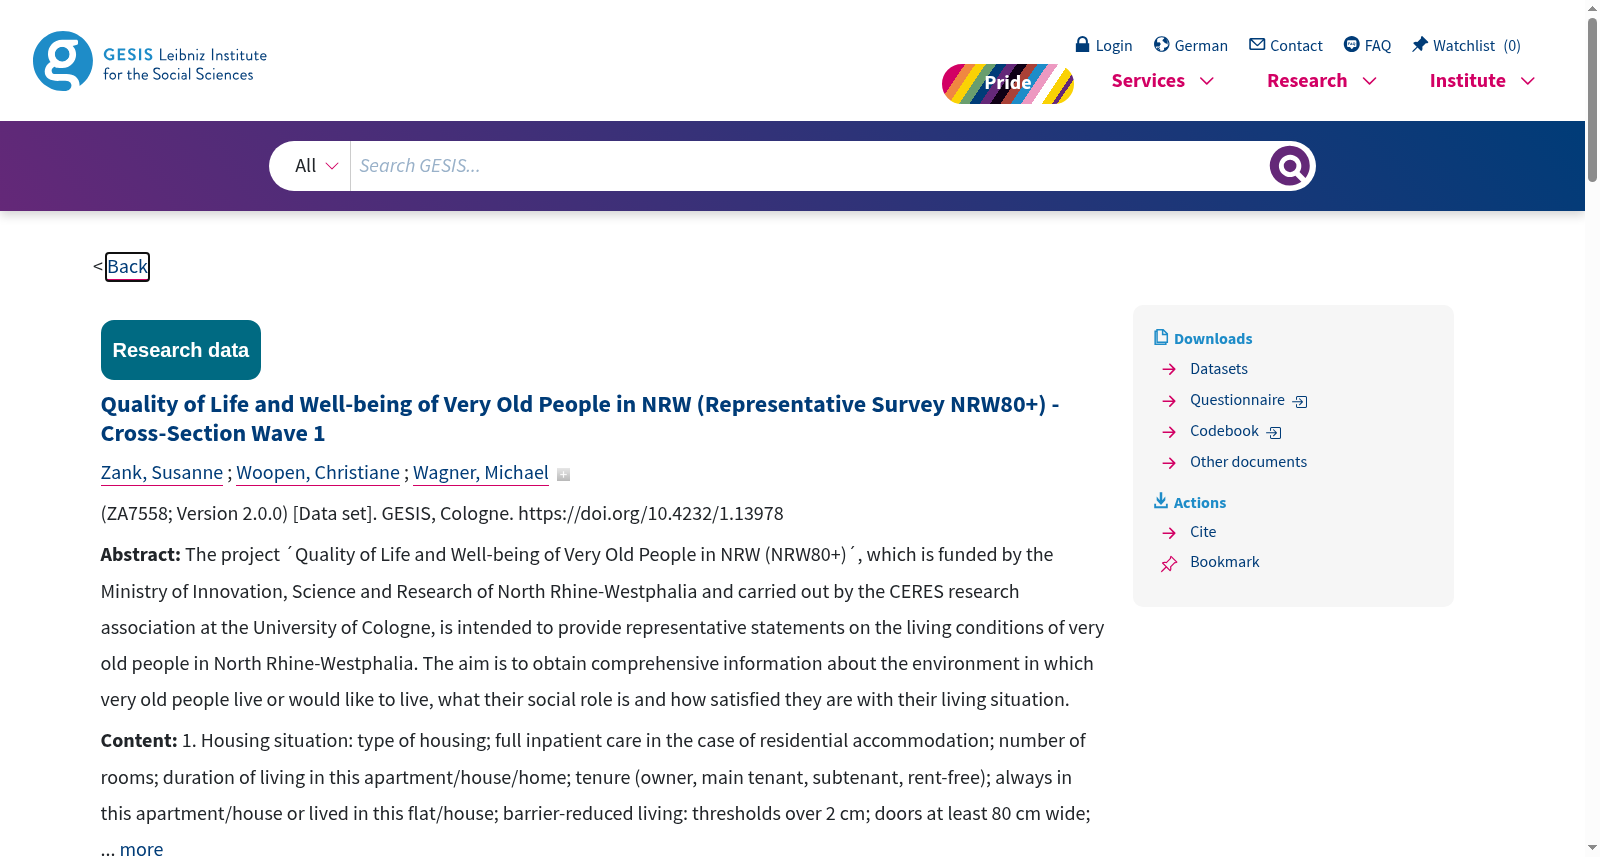Expand the Research menu chevron
Screen dimensions: 1600x857
(1370, 81)
